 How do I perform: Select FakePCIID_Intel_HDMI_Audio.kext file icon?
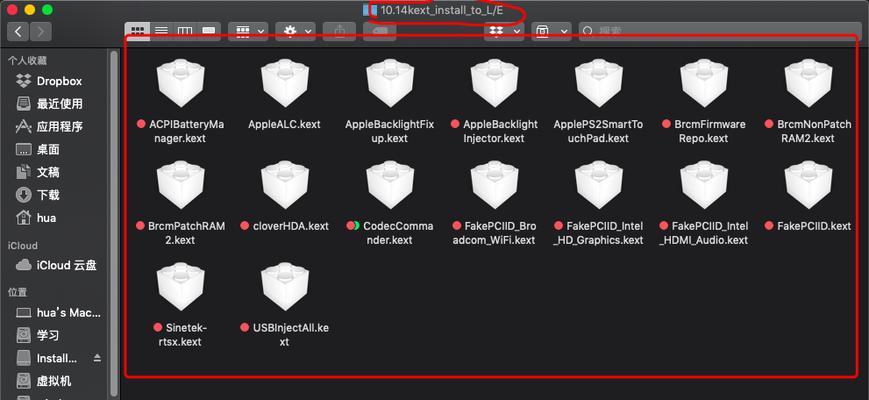point(703,185)
